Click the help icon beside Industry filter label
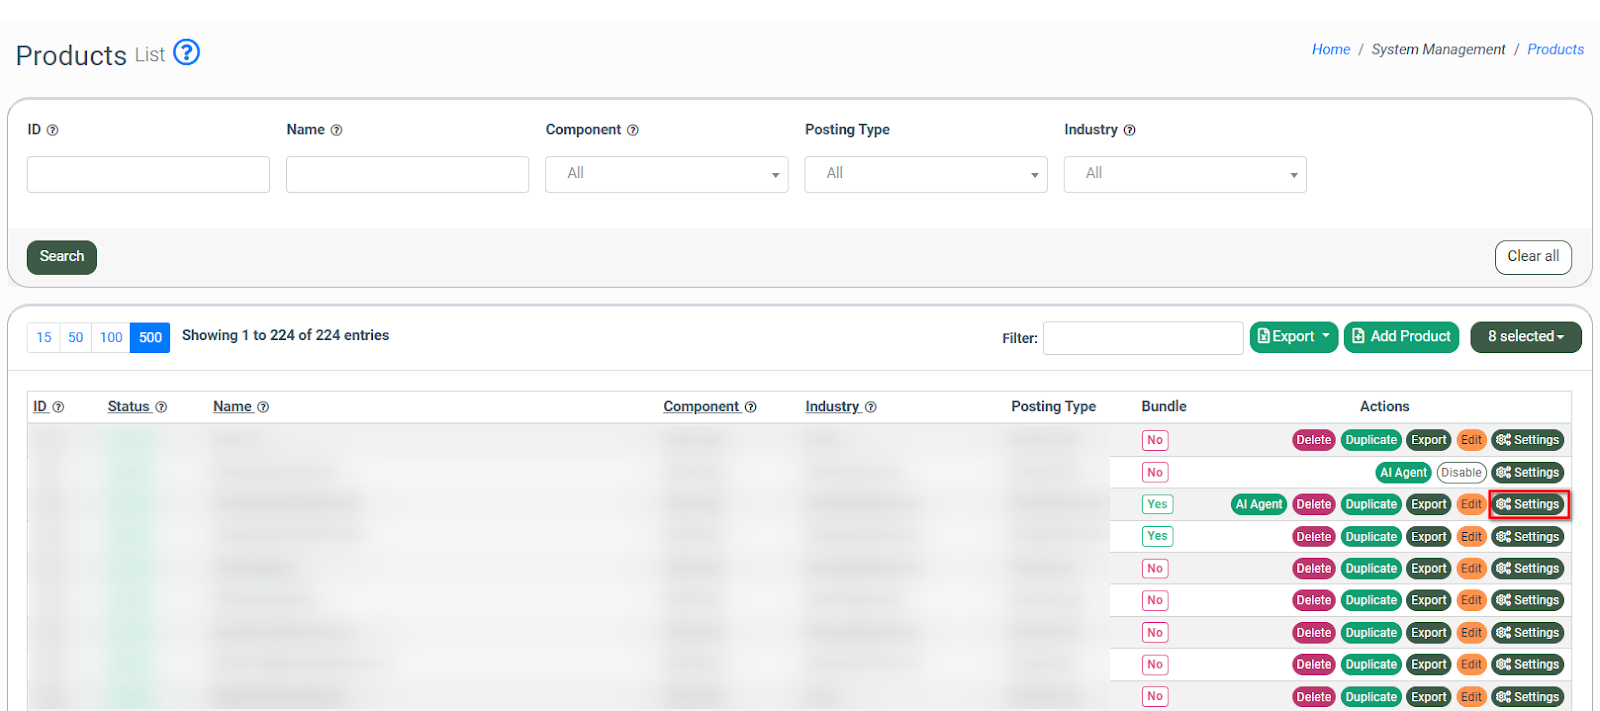 1129,130
